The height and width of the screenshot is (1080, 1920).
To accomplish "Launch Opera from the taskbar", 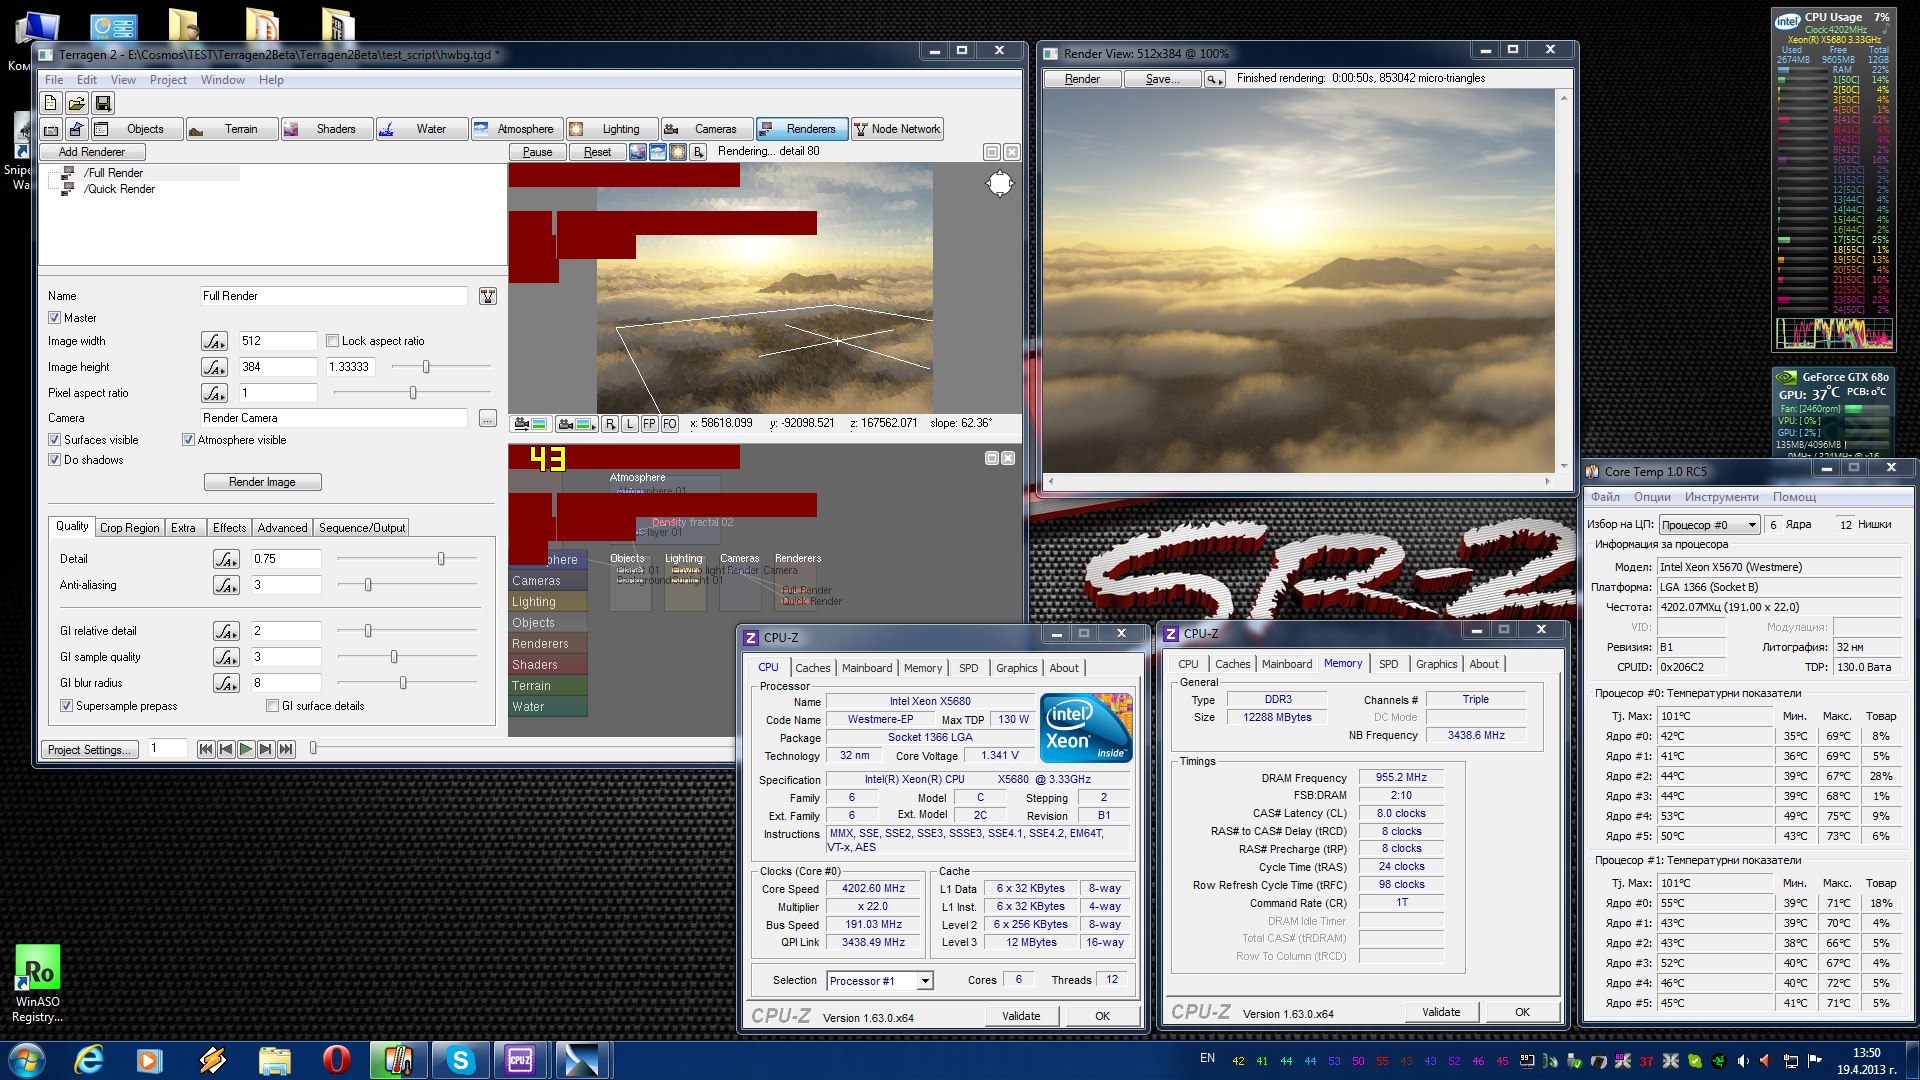I will point(336,1059).
